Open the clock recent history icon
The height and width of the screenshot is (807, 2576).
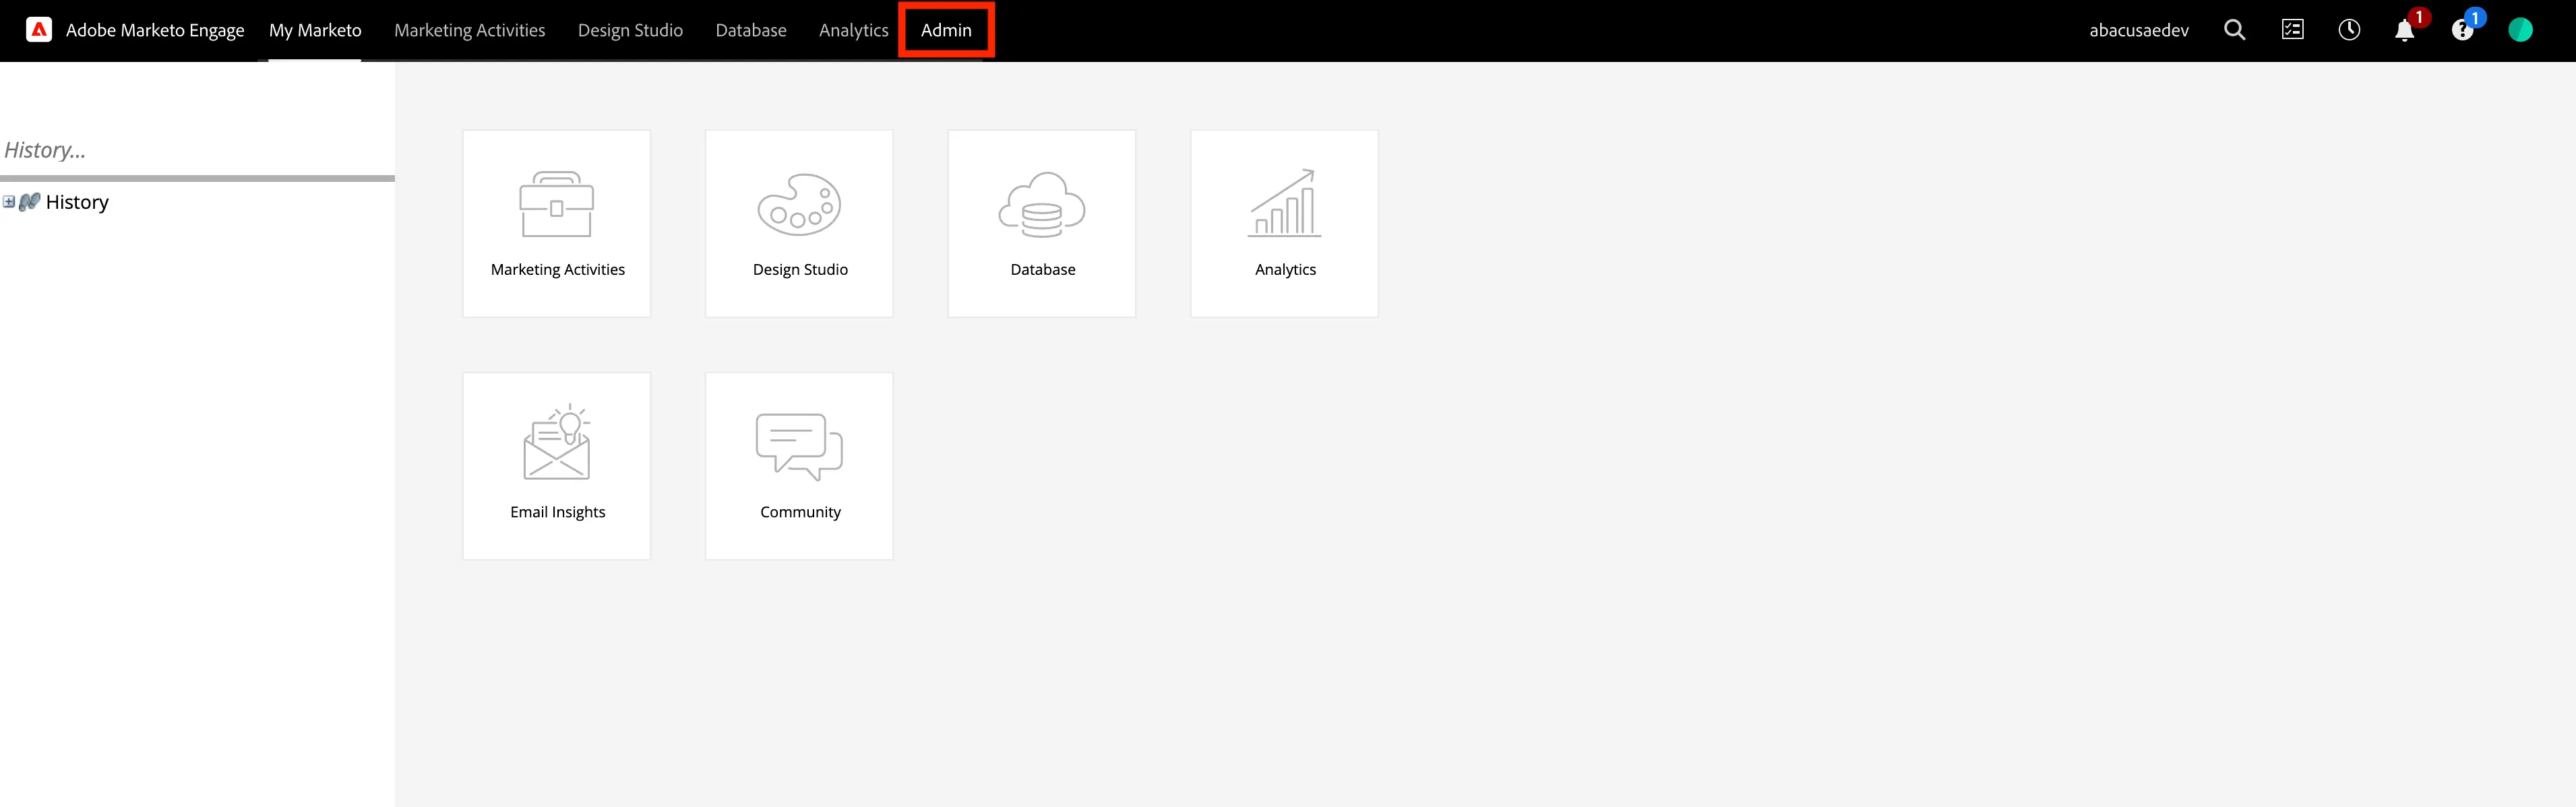[2349, 30]
